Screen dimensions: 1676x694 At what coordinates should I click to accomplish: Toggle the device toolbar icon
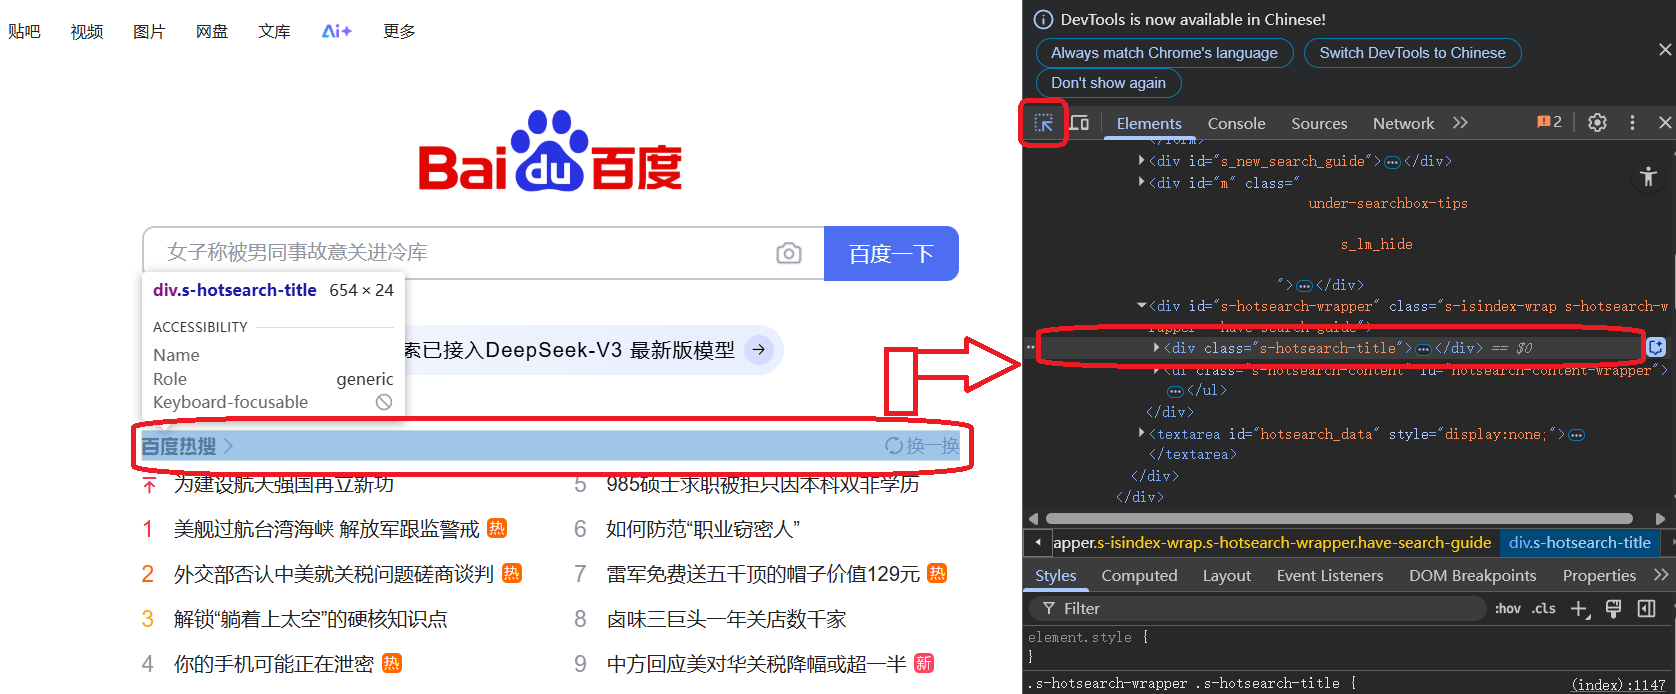tap(1079, 123)
